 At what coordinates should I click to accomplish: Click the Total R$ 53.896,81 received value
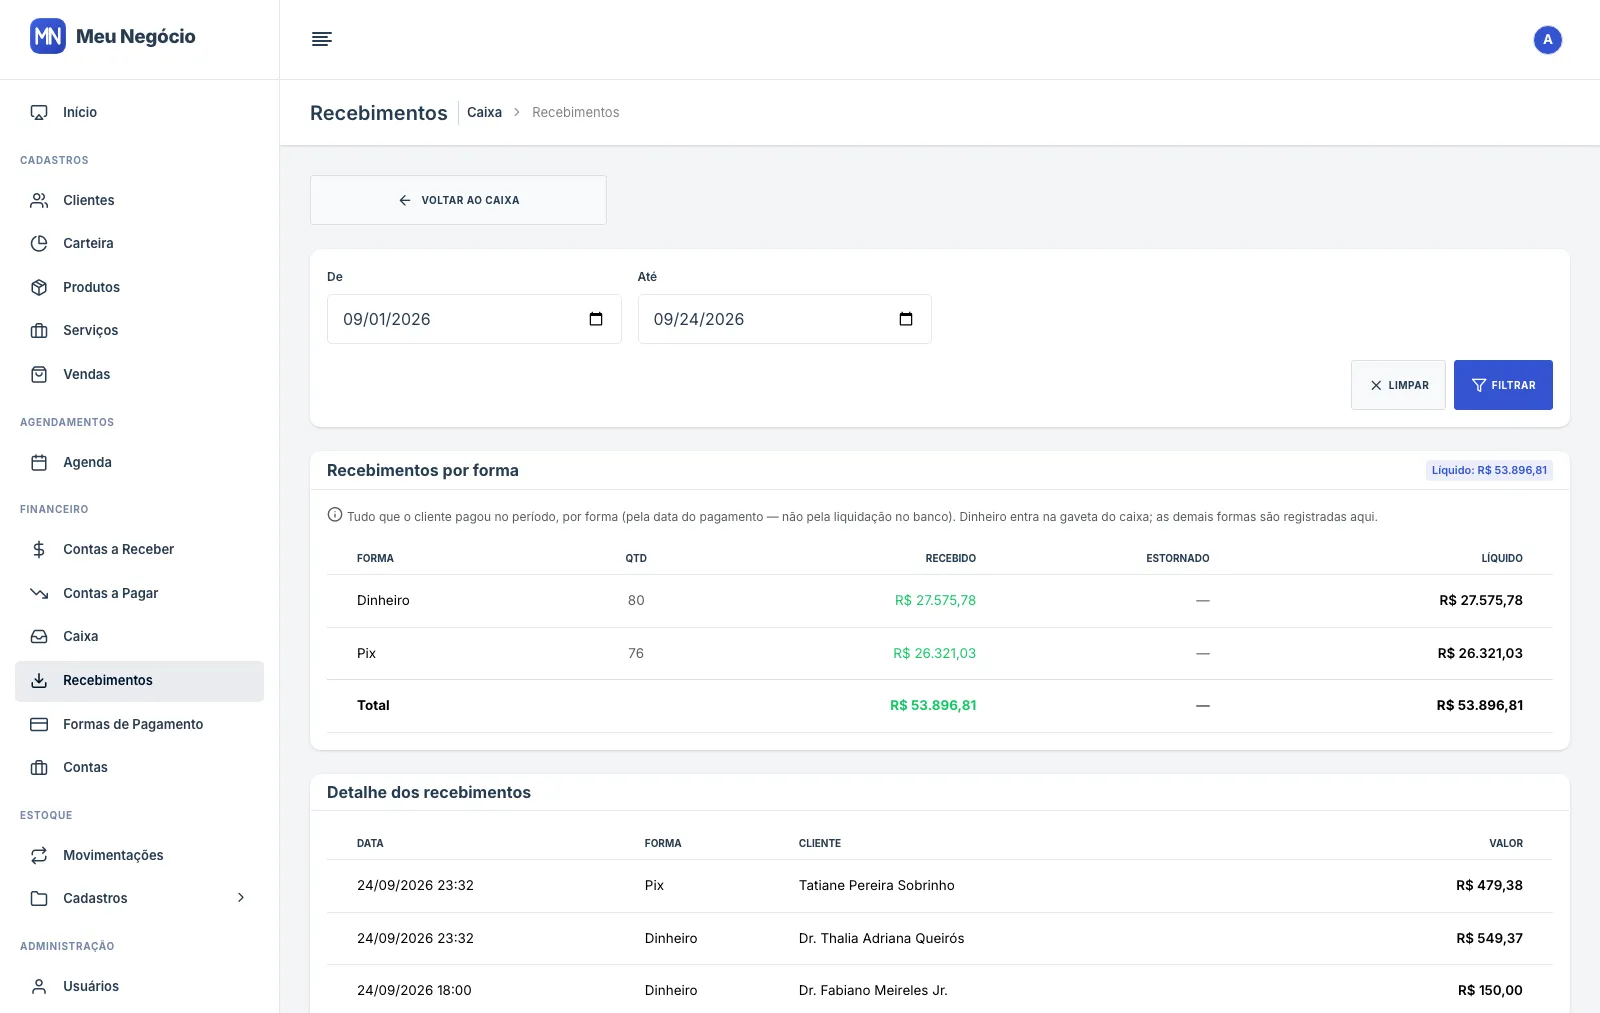(933, 705)
